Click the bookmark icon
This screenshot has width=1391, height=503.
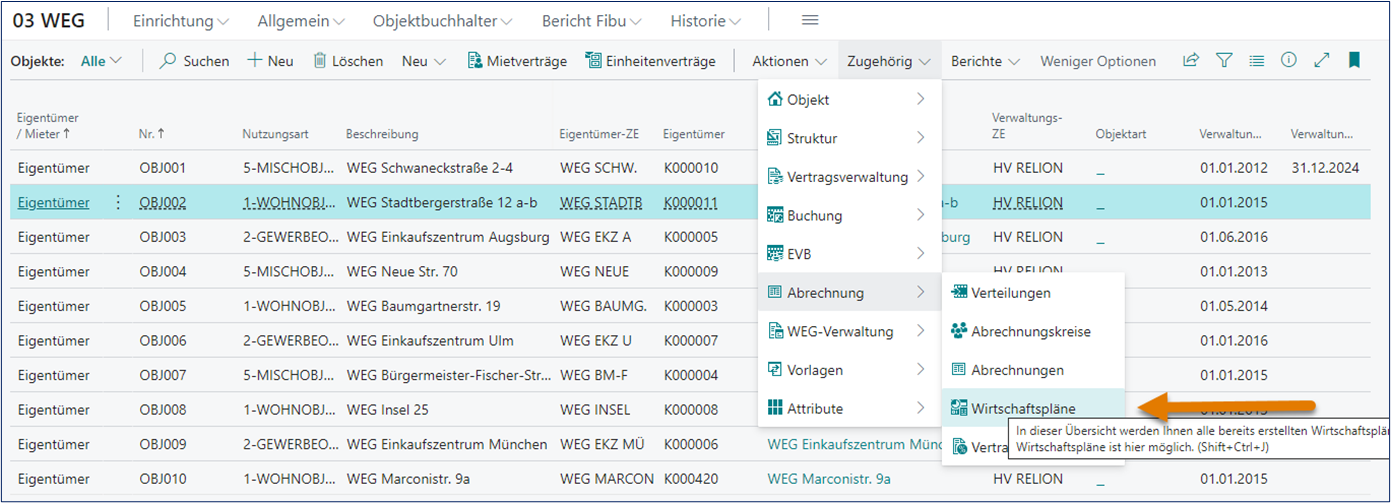1354,61
